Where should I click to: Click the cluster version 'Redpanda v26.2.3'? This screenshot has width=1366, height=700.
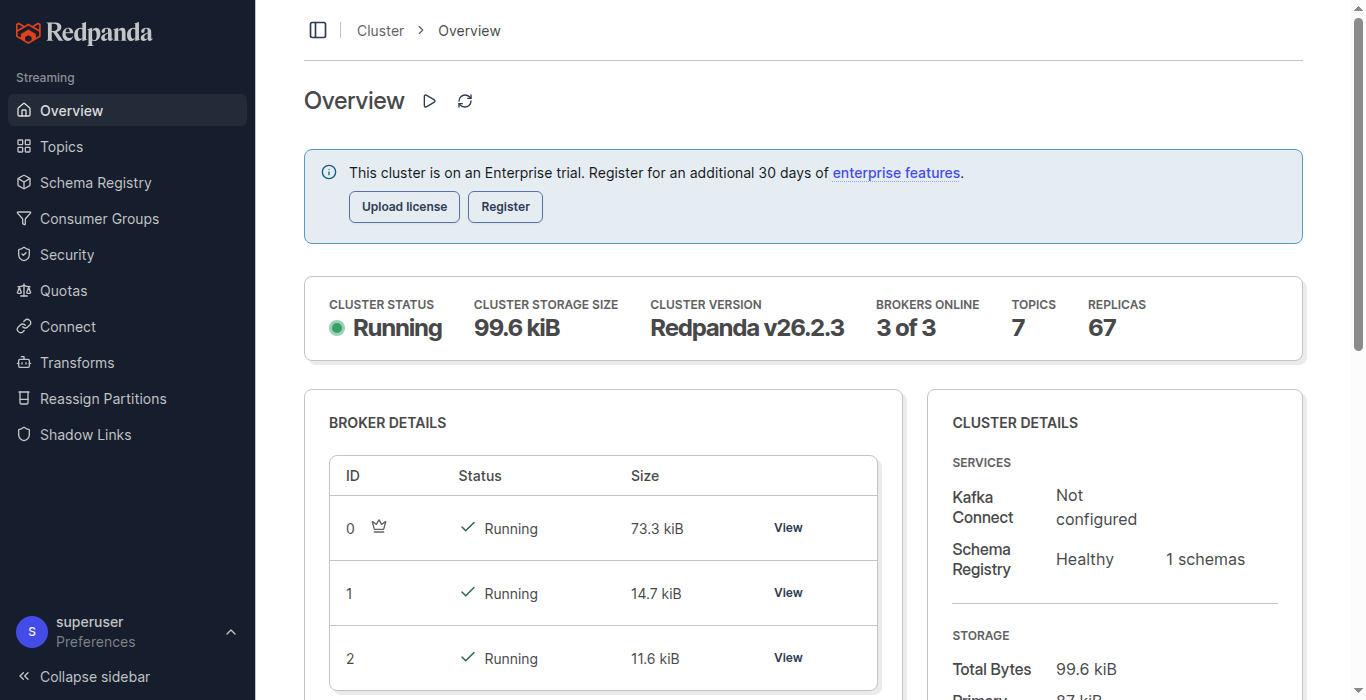747,328
